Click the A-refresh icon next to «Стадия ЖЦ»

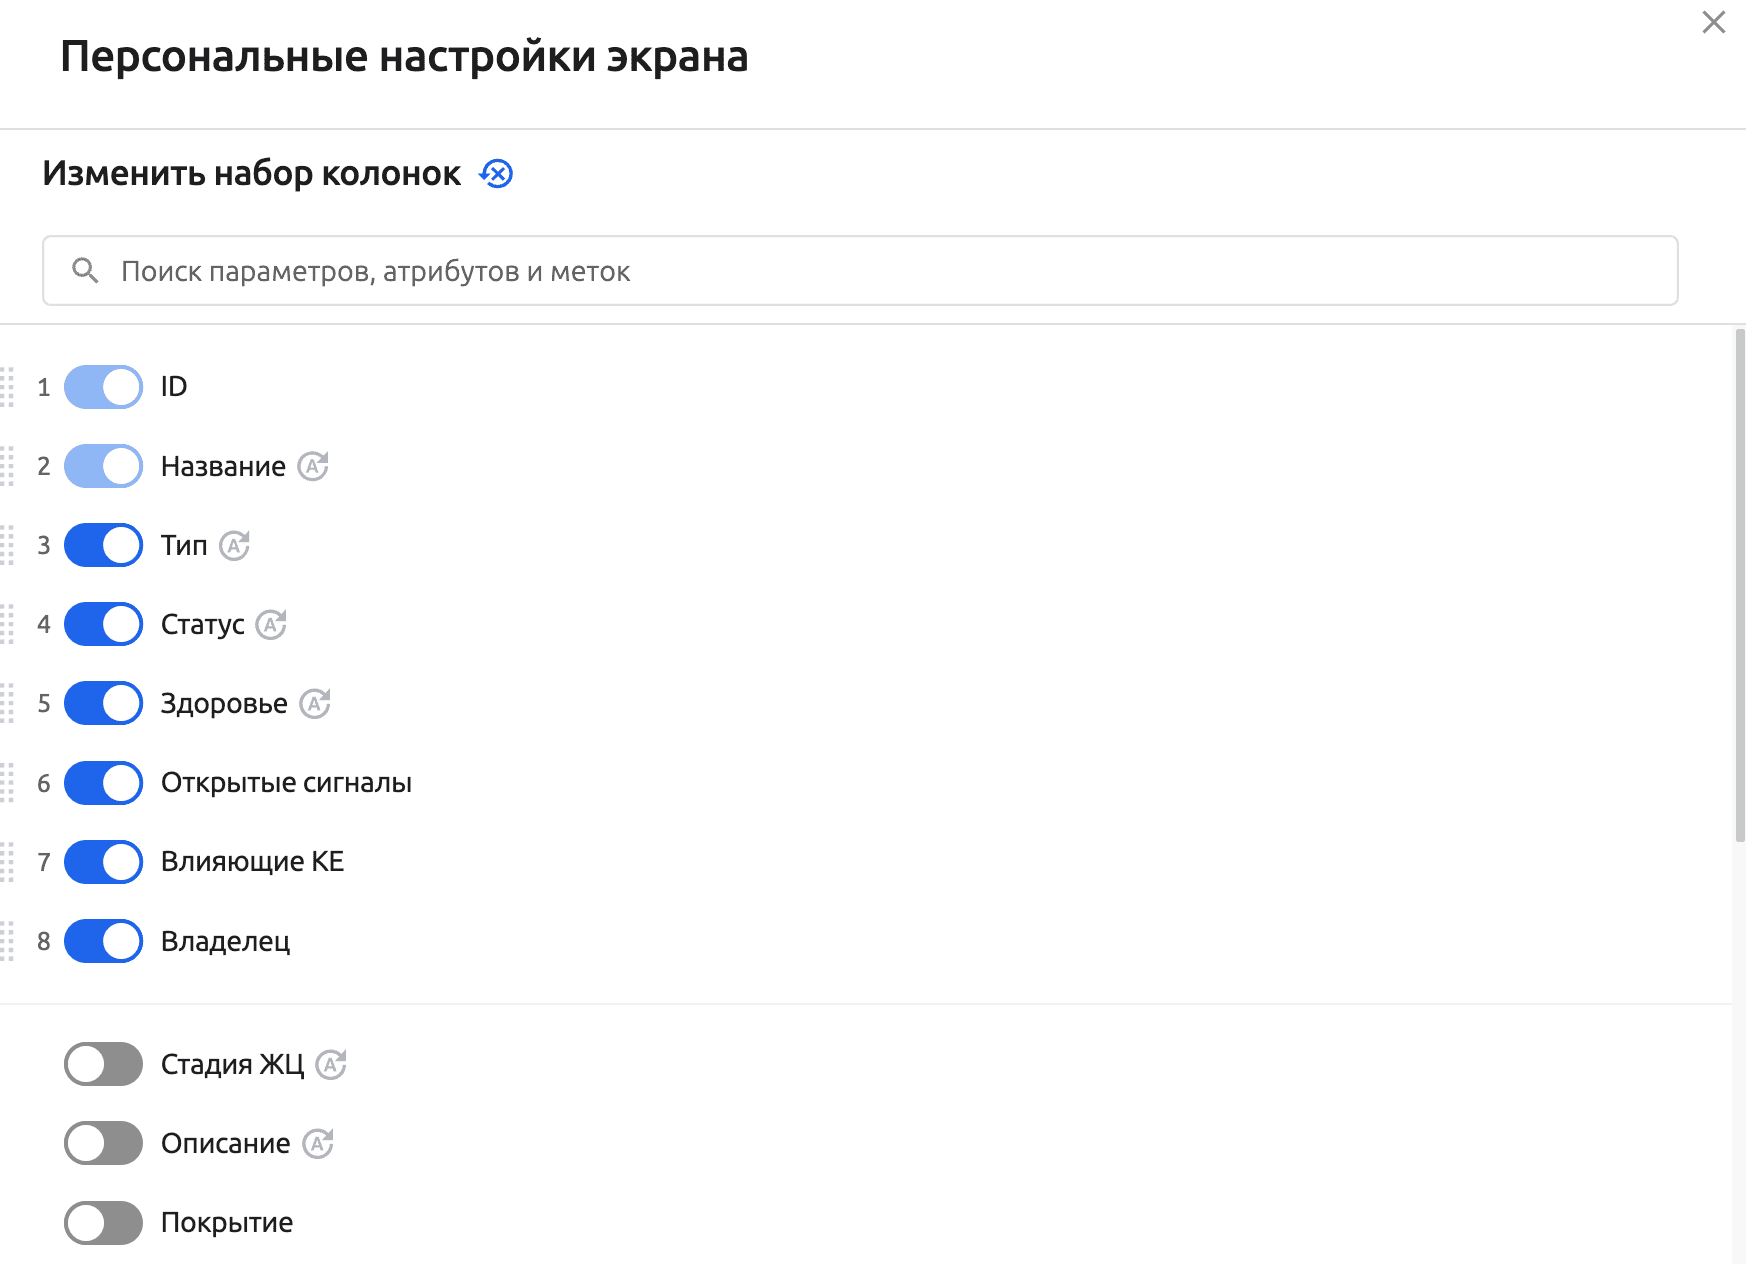point(333,1065)
